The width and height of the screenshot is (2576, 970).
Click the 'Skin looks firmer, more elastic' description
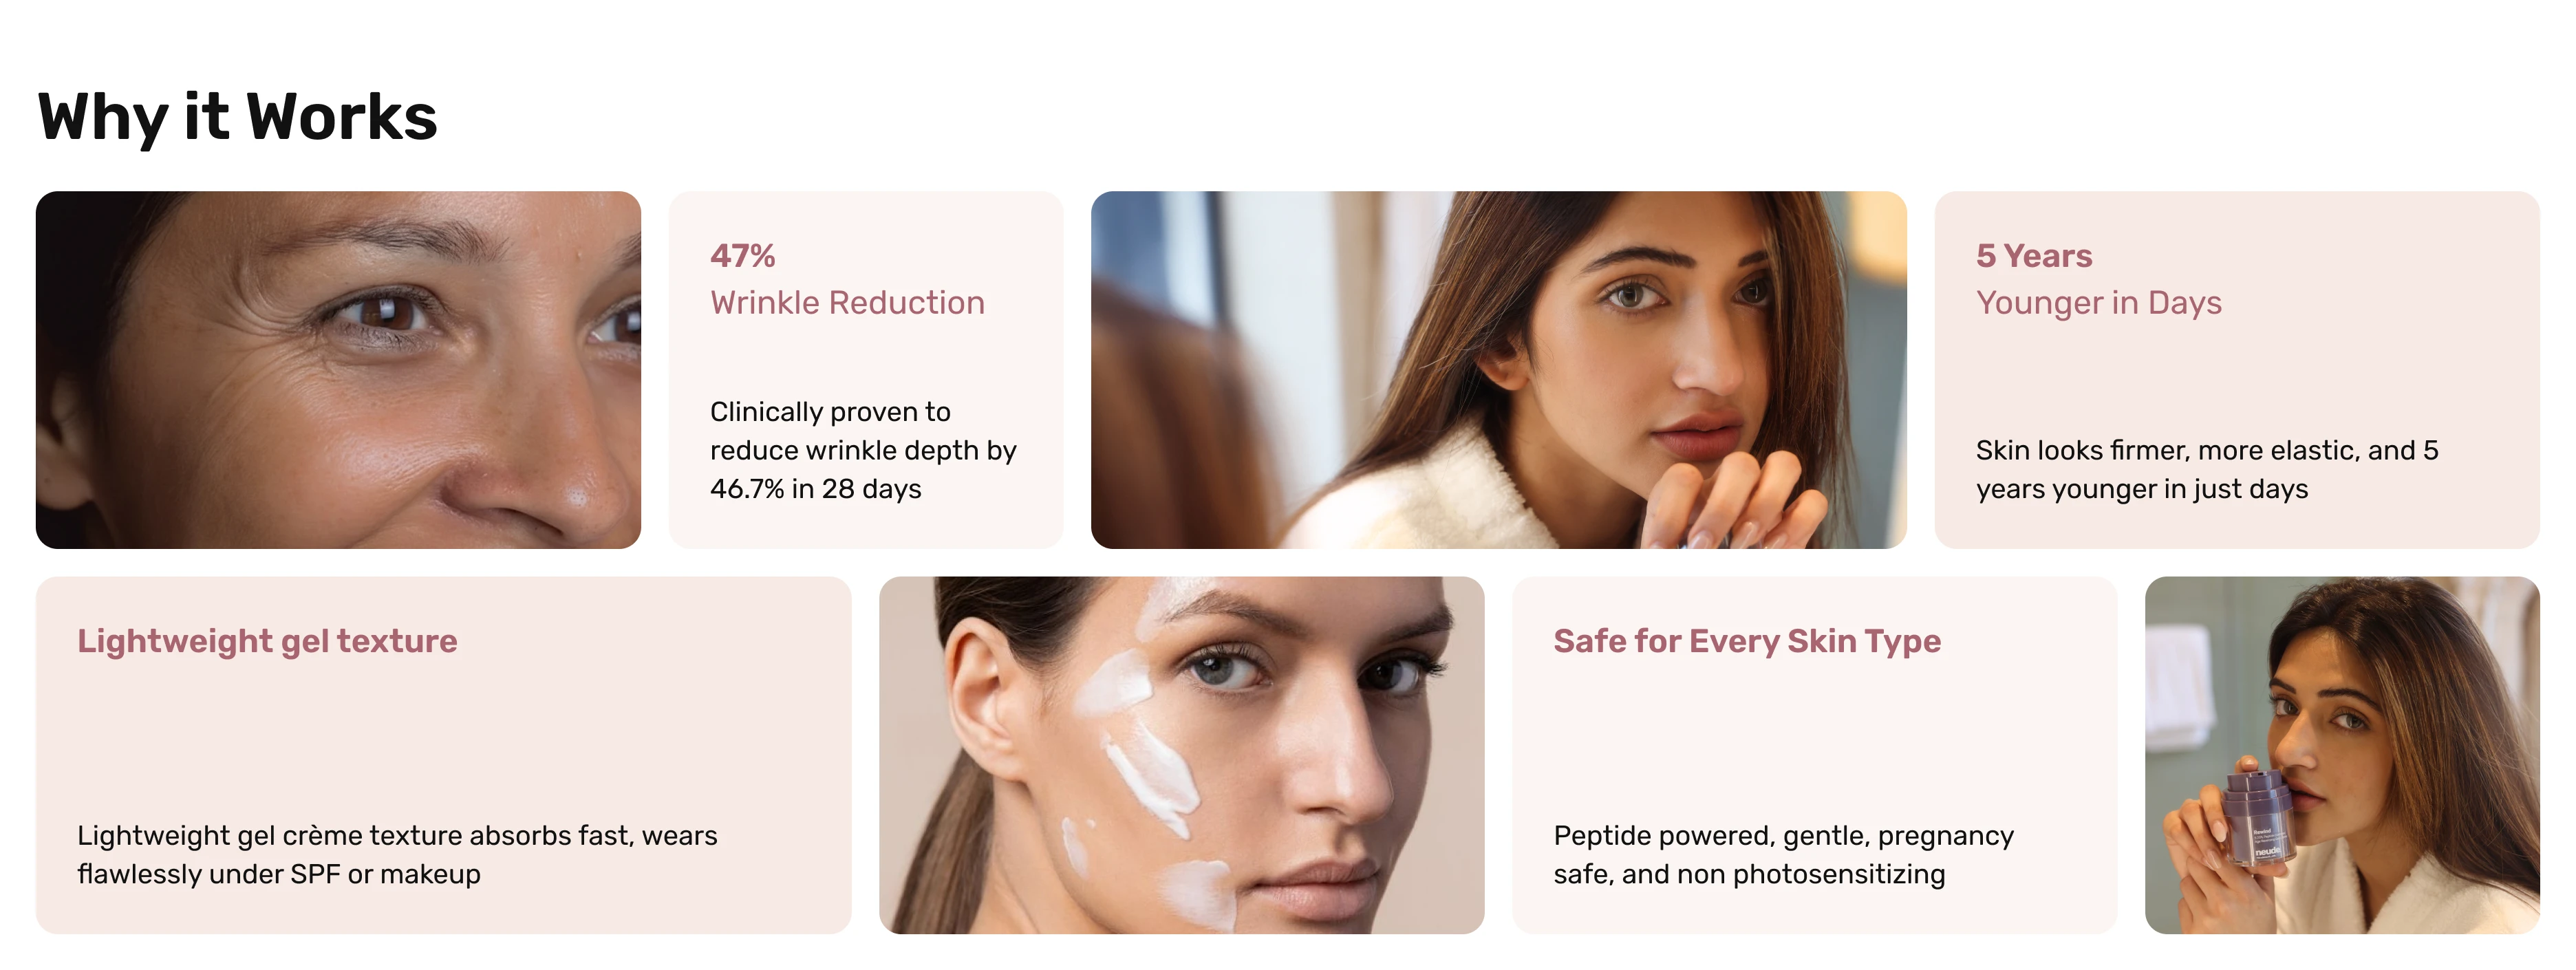(x=2207, y=469)
